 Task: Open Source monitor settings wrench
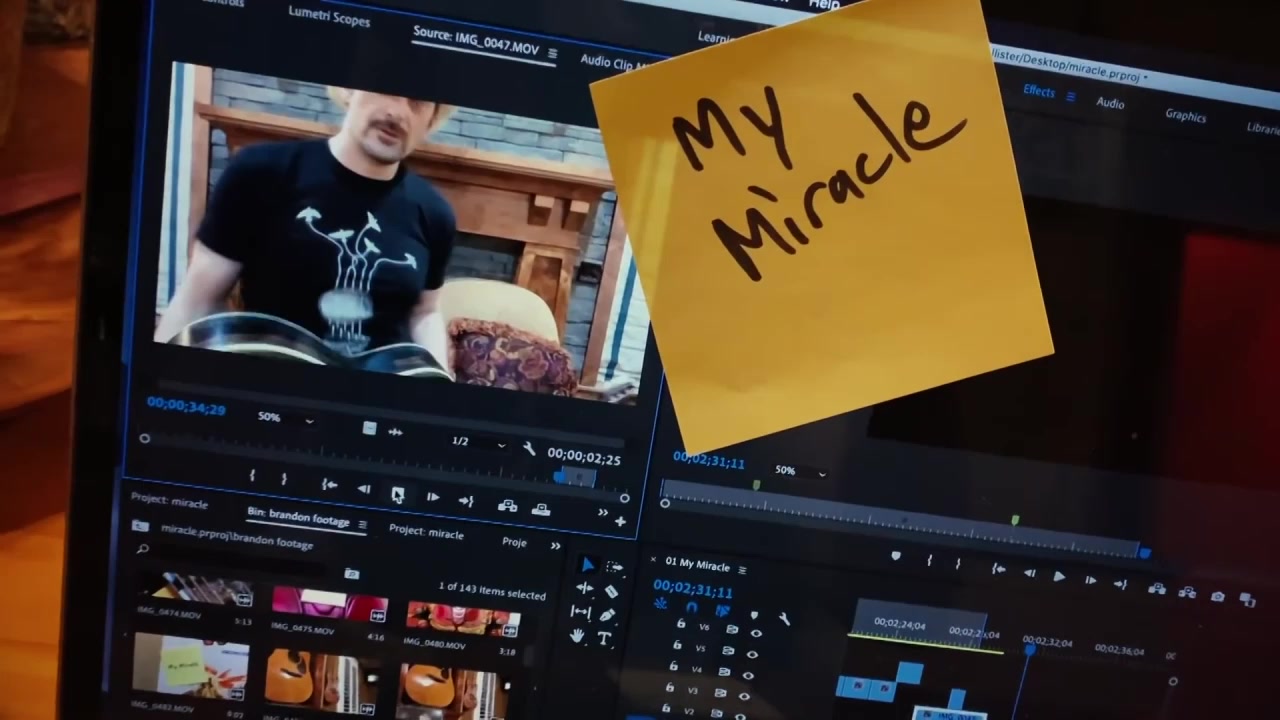[529, 449]
